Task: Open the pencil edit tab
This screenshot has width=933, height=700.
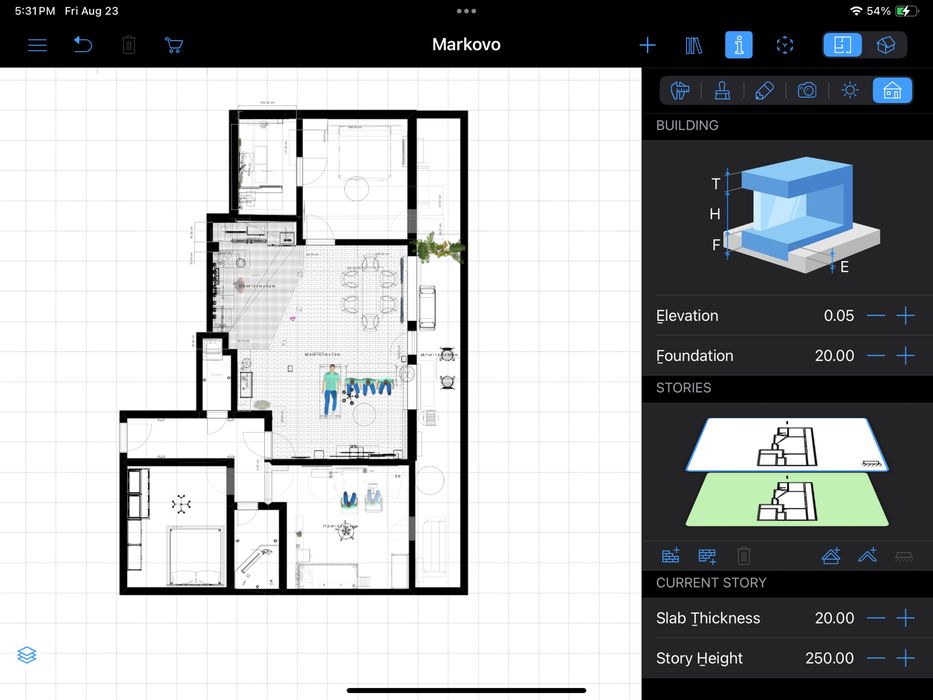Action: pyautogui.click(x=764, y=90)
